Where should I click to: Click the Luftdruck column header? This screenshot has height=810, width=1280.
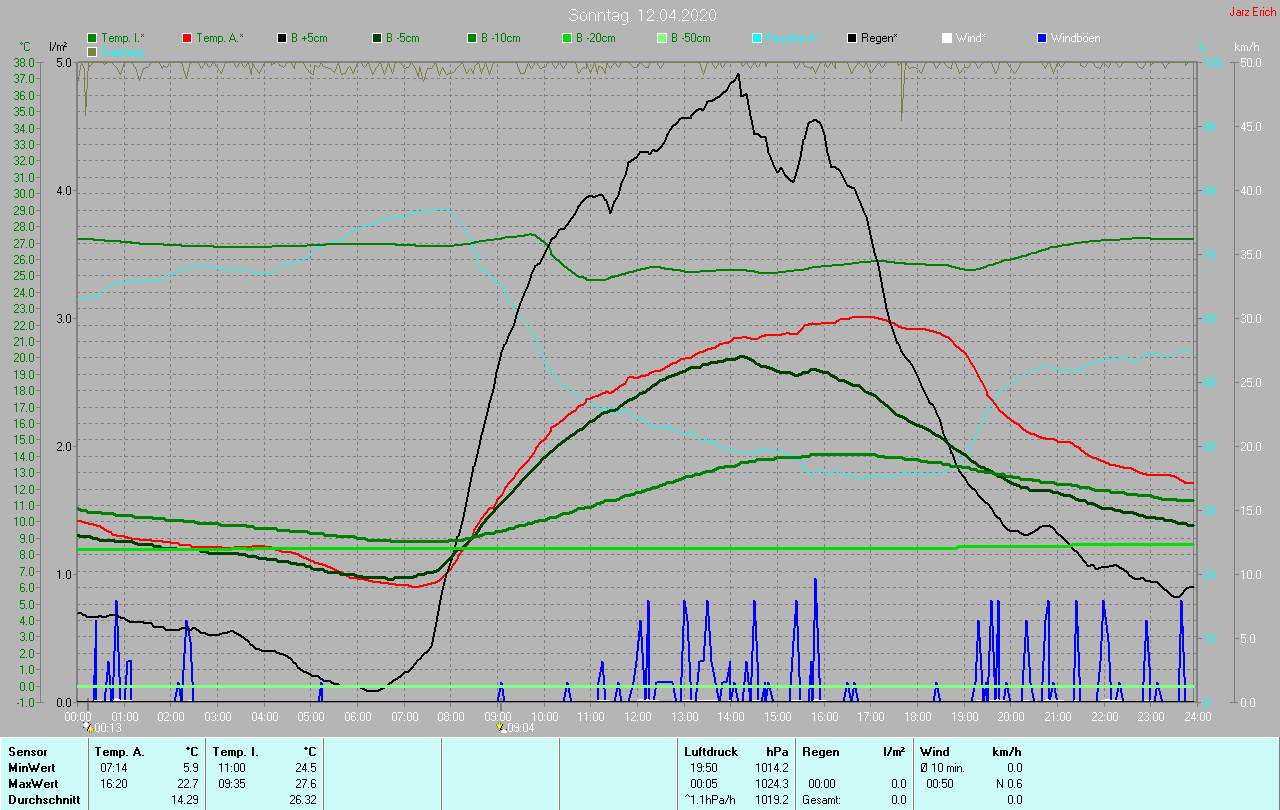(x=710, y=751)
